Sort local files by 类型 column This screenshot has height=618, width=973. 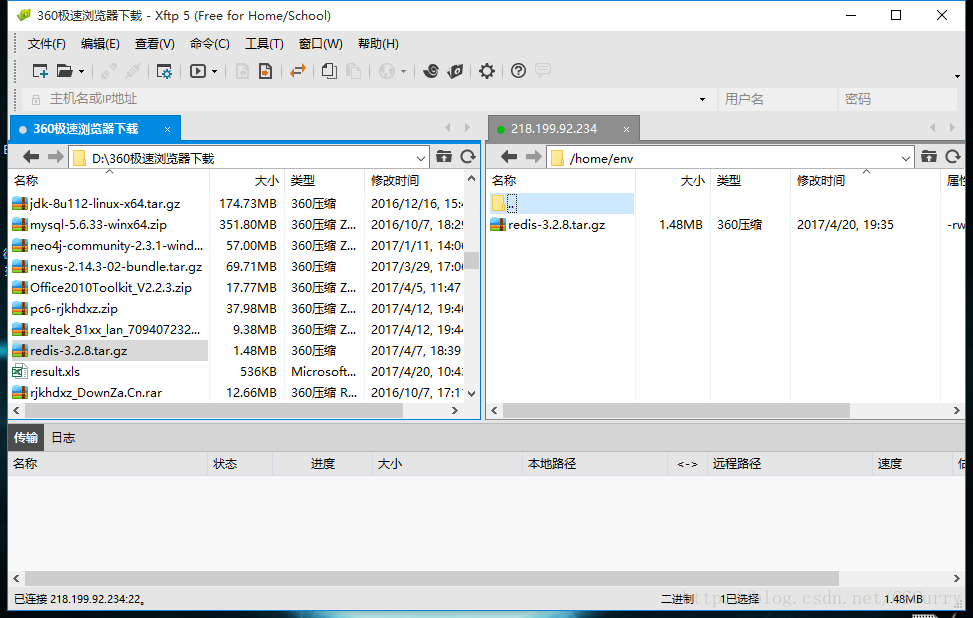(x=325, y=181)
